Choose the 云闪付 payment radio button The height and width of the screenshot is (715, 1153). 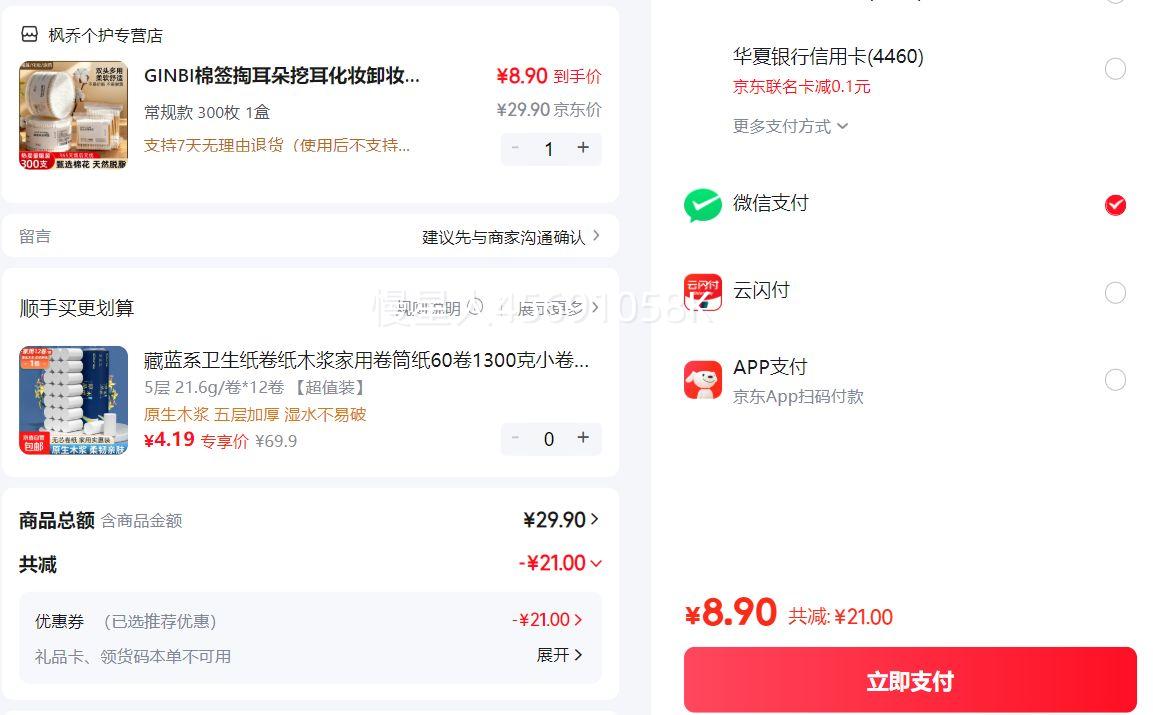(x=1114, y=292)
